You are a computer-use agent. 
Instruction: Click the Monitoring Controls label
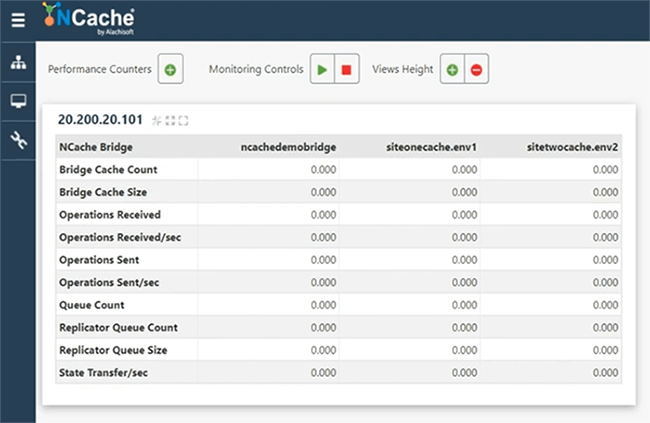[x=256, y=69]
